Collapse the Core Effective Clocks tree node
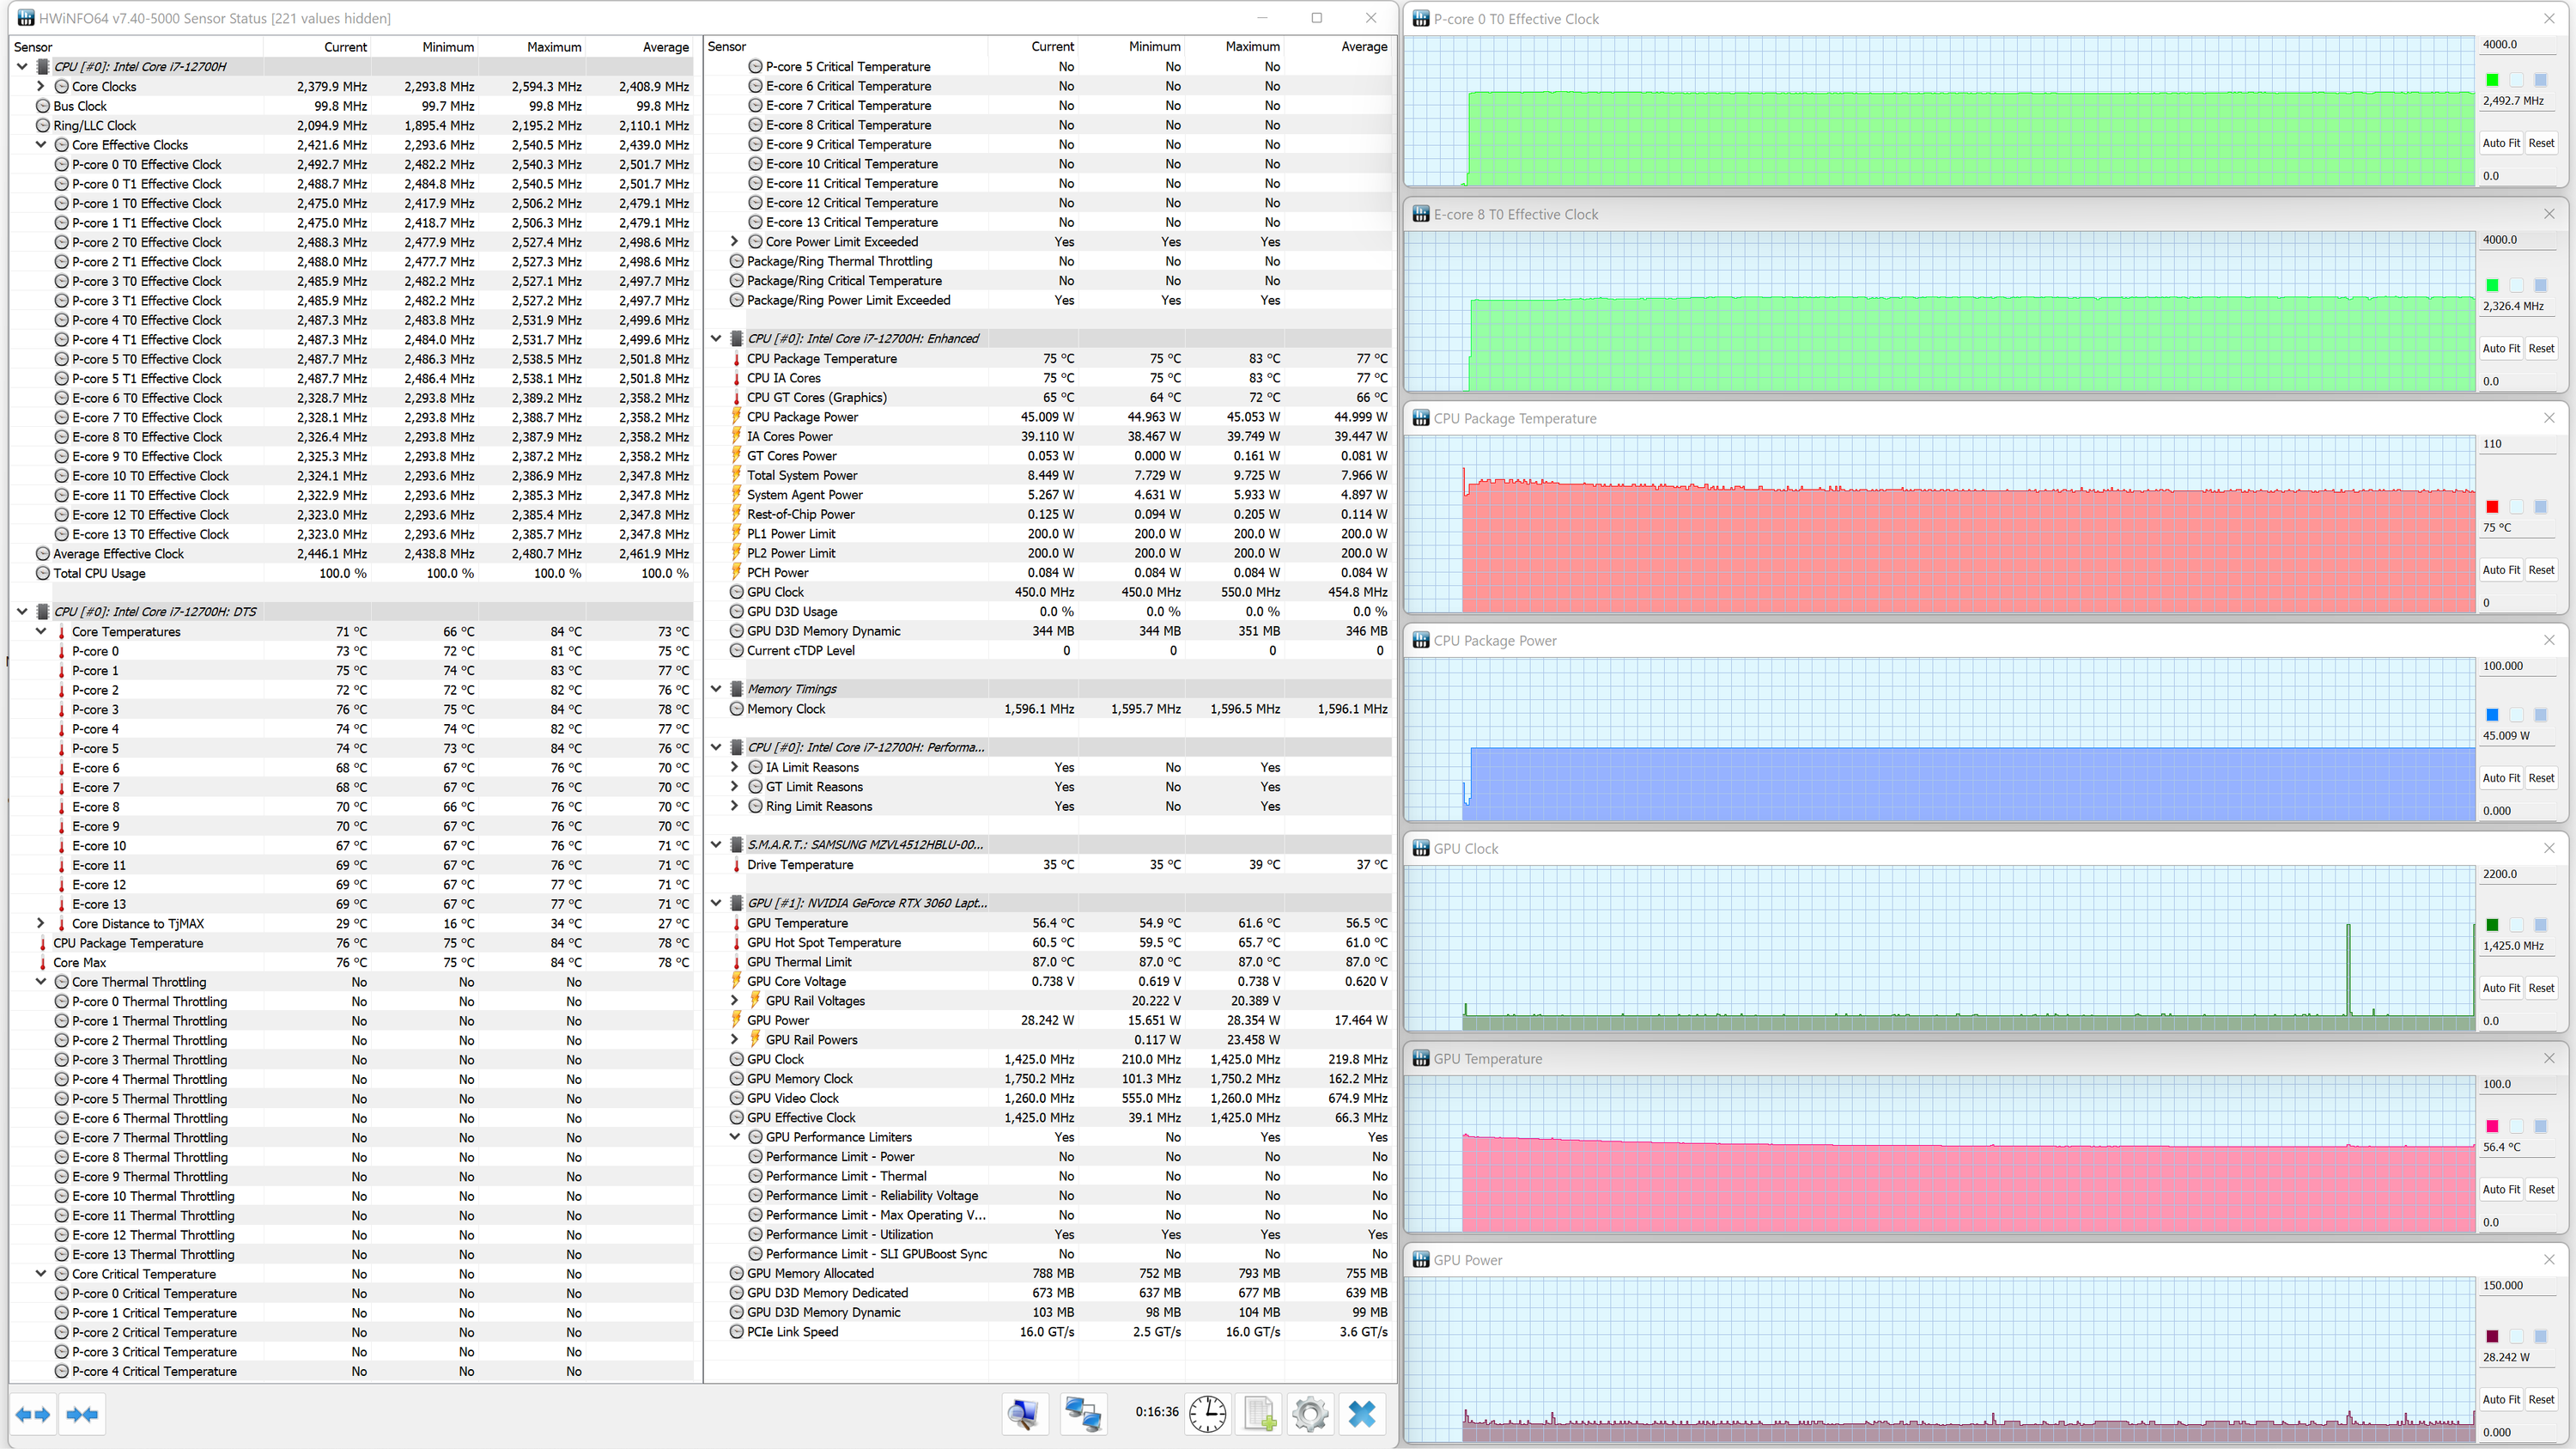2576x1449 pixels. click(x=41, y=145)
